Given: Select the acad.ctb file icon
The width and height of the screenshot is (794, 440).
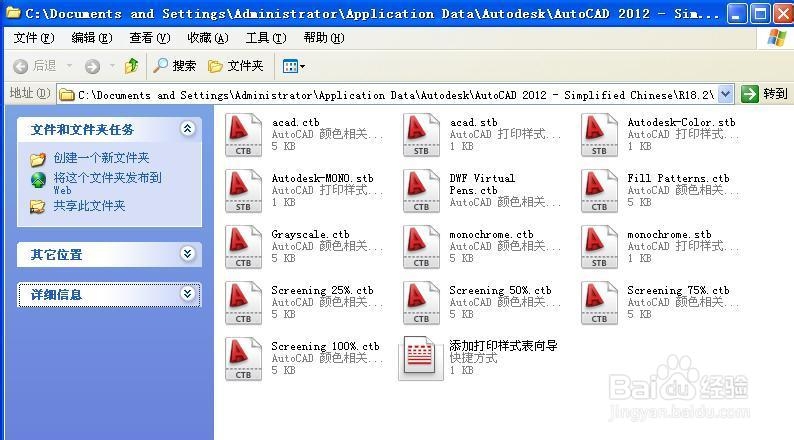Looking at the screenshot, I should (244, 135).
